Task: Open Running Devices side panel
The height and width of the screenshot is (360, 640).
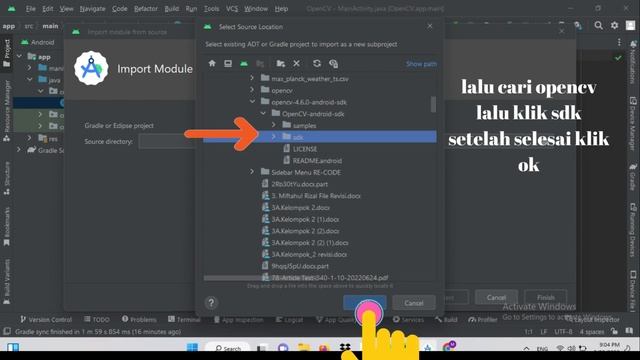Action: pyautogui.click(x=633, y=231)
